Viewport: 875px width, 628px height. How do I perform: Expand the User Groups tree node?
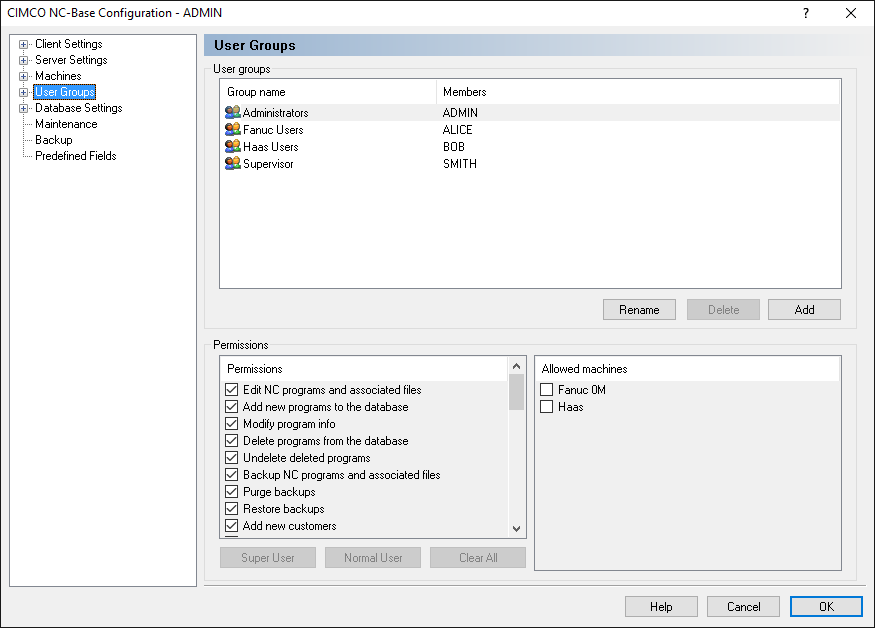coord(23,92)
